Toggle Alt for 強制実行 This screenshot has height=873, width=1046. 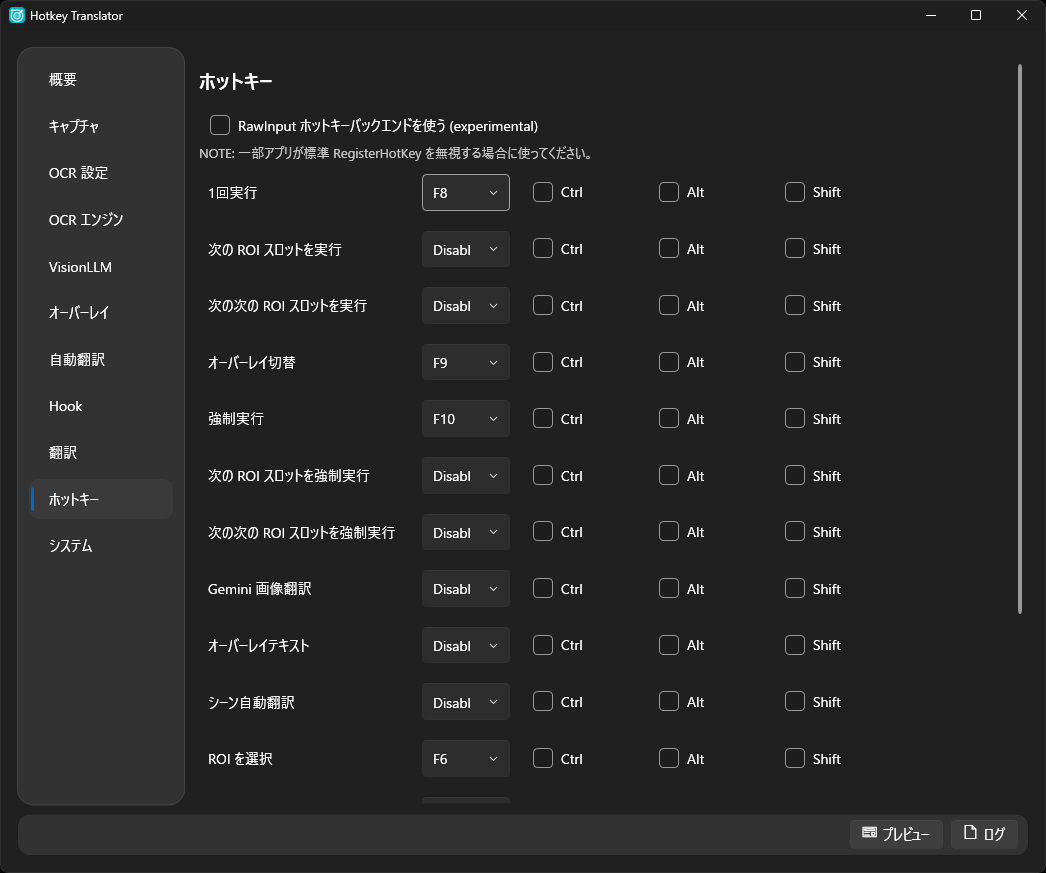(x=668, y=419)
